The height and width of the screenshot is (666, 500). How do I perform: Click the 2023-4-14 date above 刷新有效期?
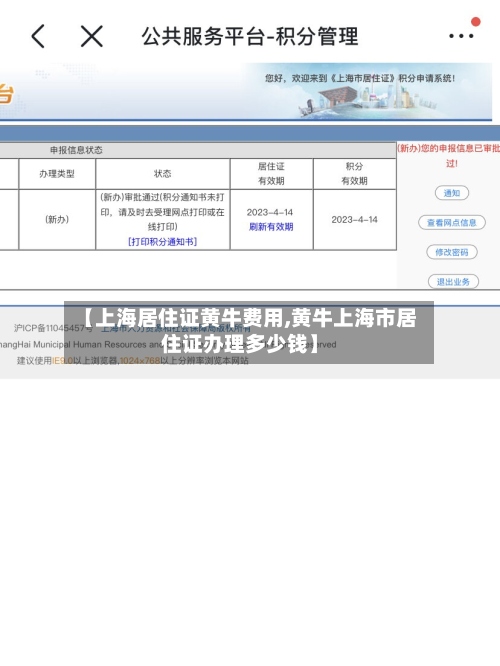[270, 212]
